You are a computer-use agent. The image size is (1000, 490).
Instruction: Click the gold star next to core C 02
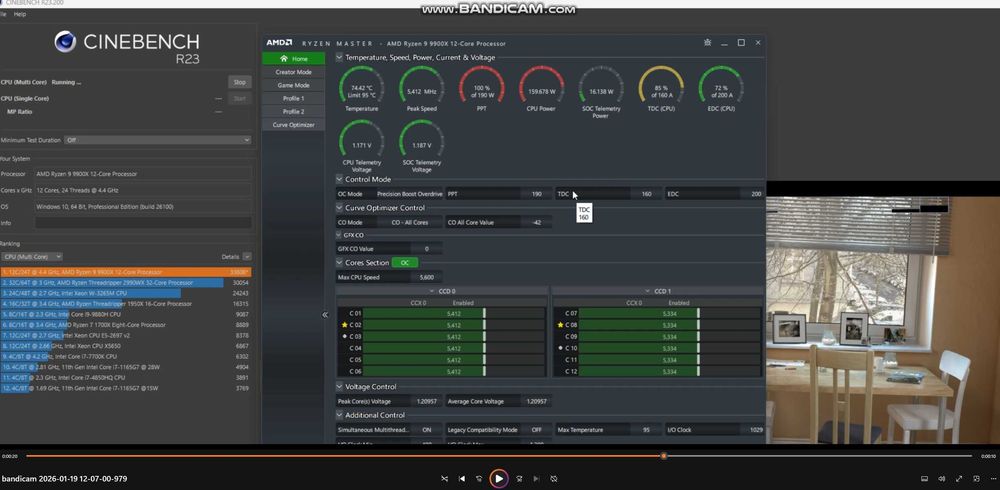[x=344, y=325]
